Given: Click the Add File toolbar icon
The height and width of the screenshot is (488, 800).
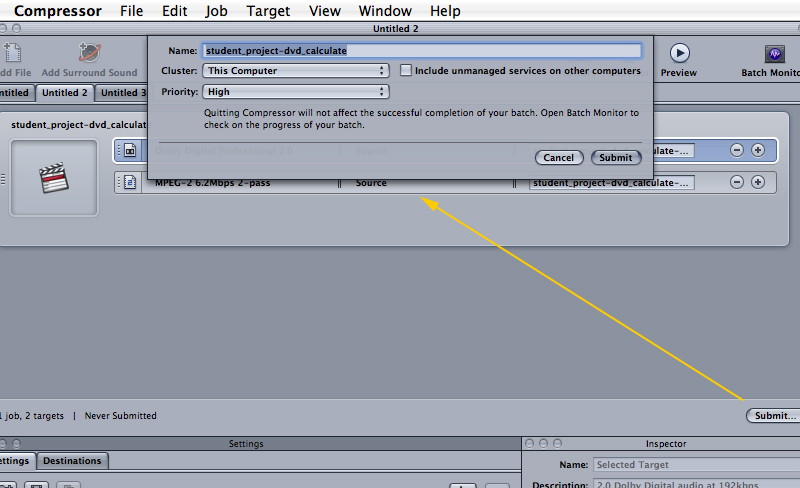Looking at the screenshot, I should click(13, 53).
